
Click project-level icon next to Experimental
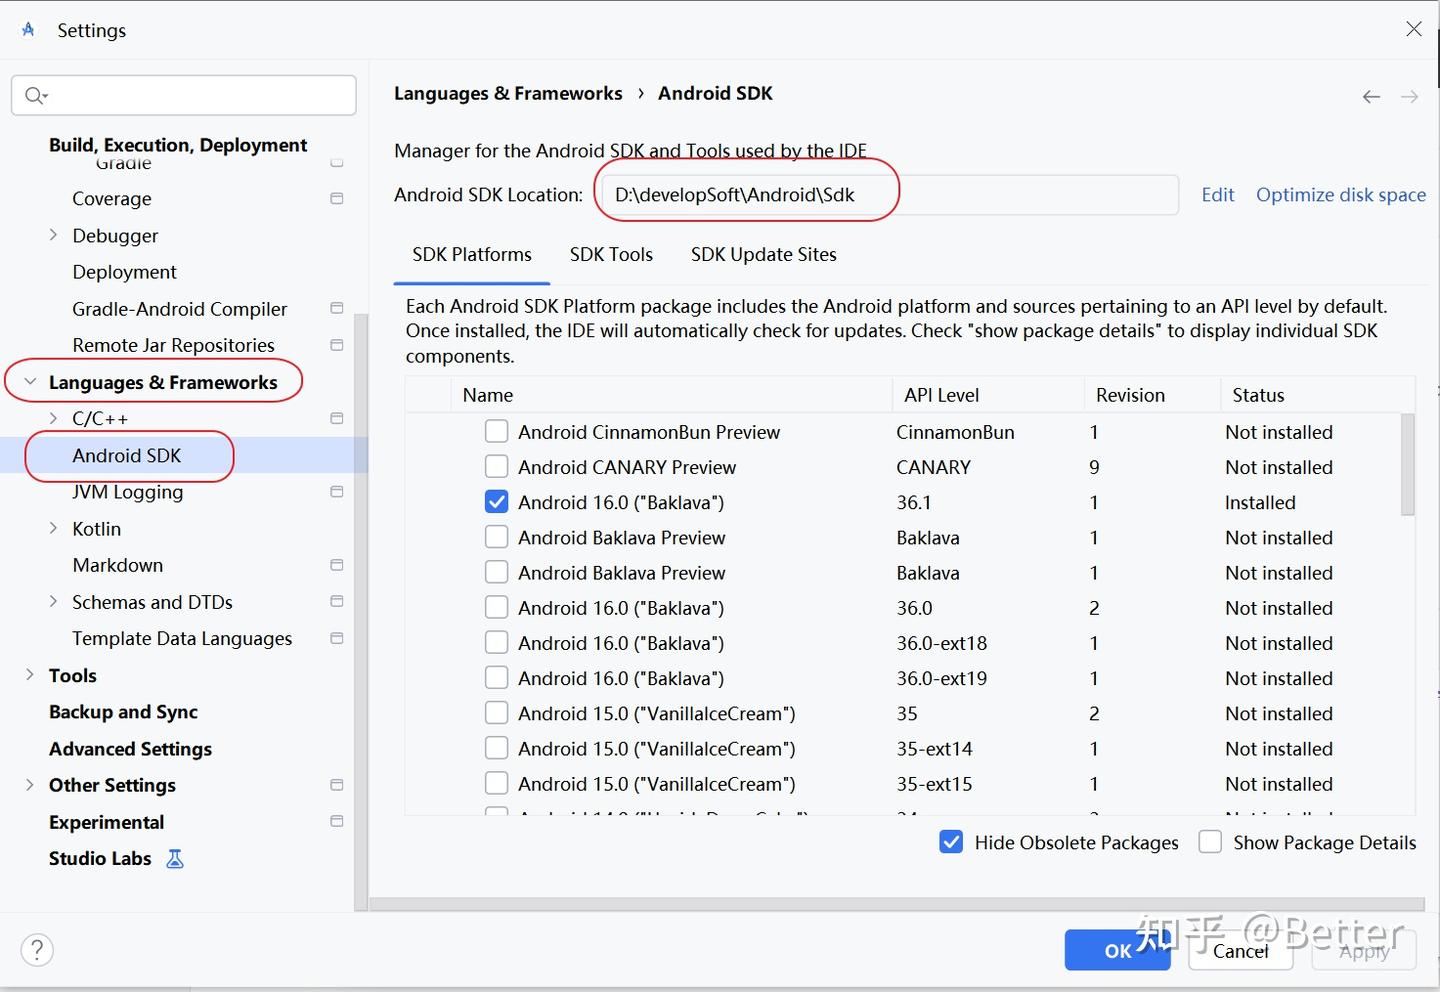tap(337, 822)
